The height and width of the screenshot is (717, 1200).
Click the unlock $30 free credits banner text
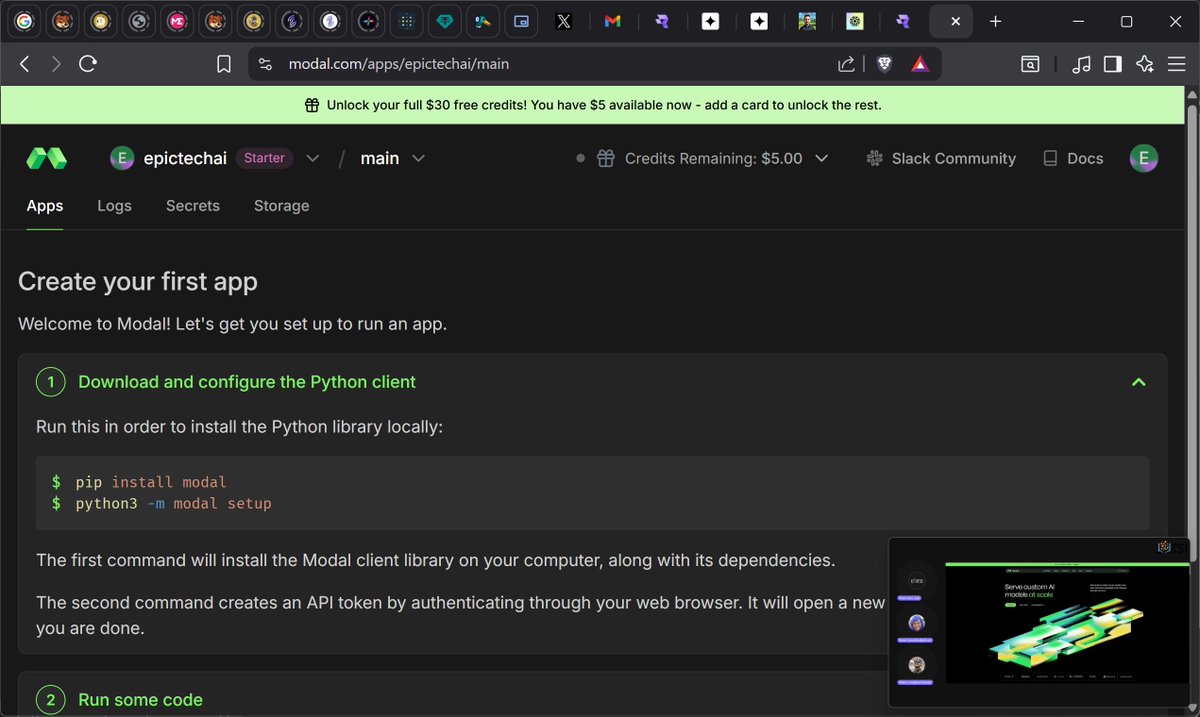pyautogui.click(x=604, y=105)
